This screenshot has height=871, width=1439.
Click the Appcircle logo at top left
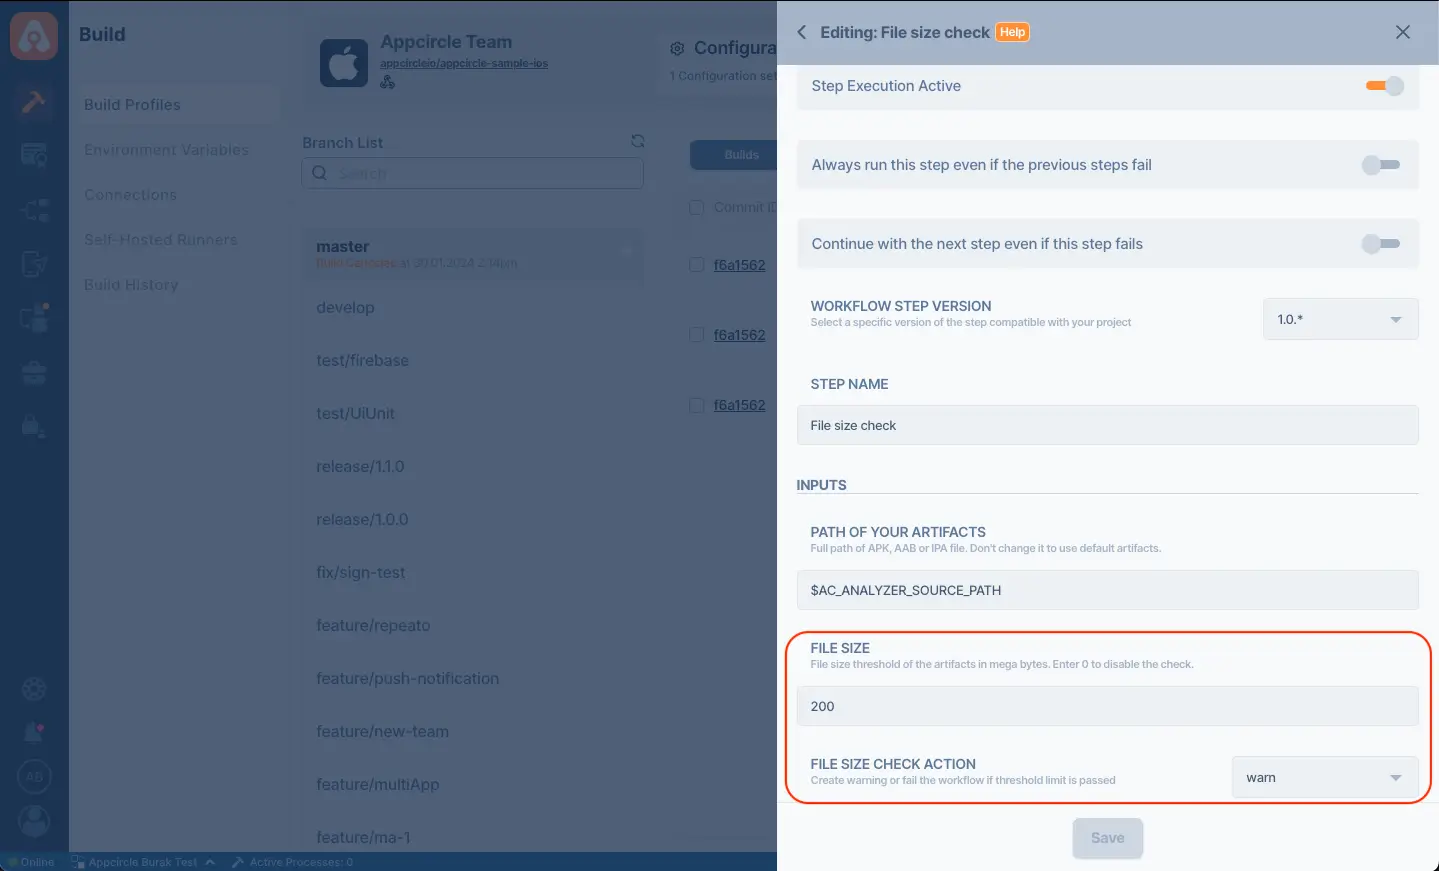coord(34,36)
